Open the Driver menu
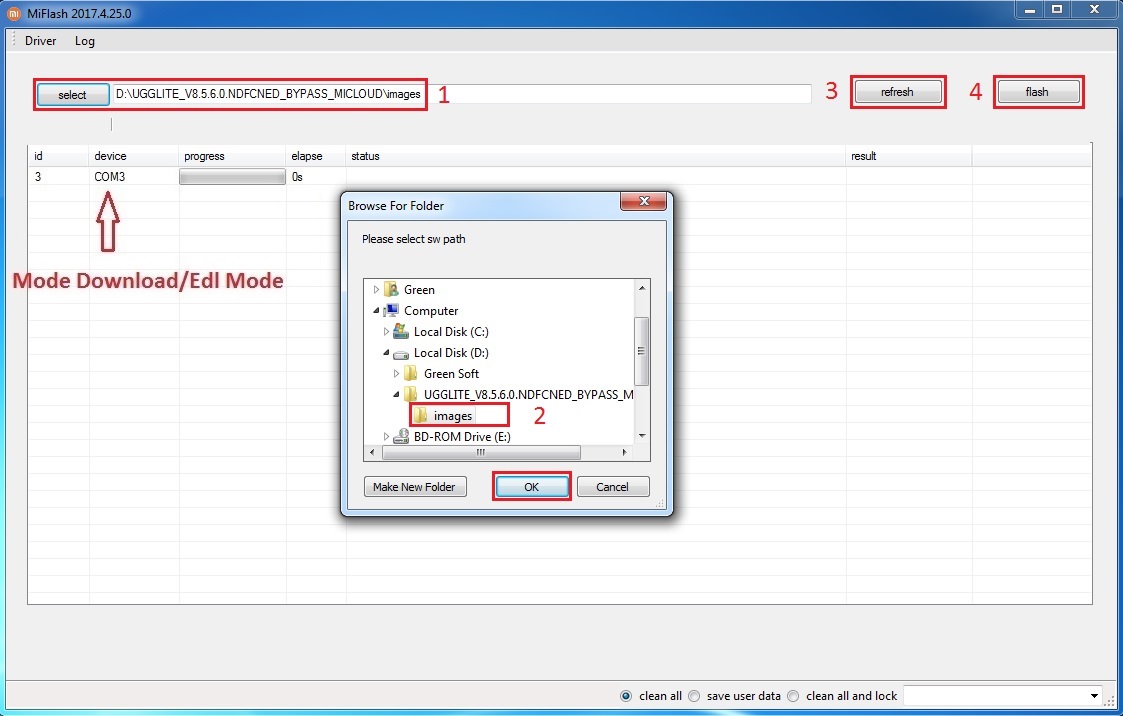 click(40, 41)
